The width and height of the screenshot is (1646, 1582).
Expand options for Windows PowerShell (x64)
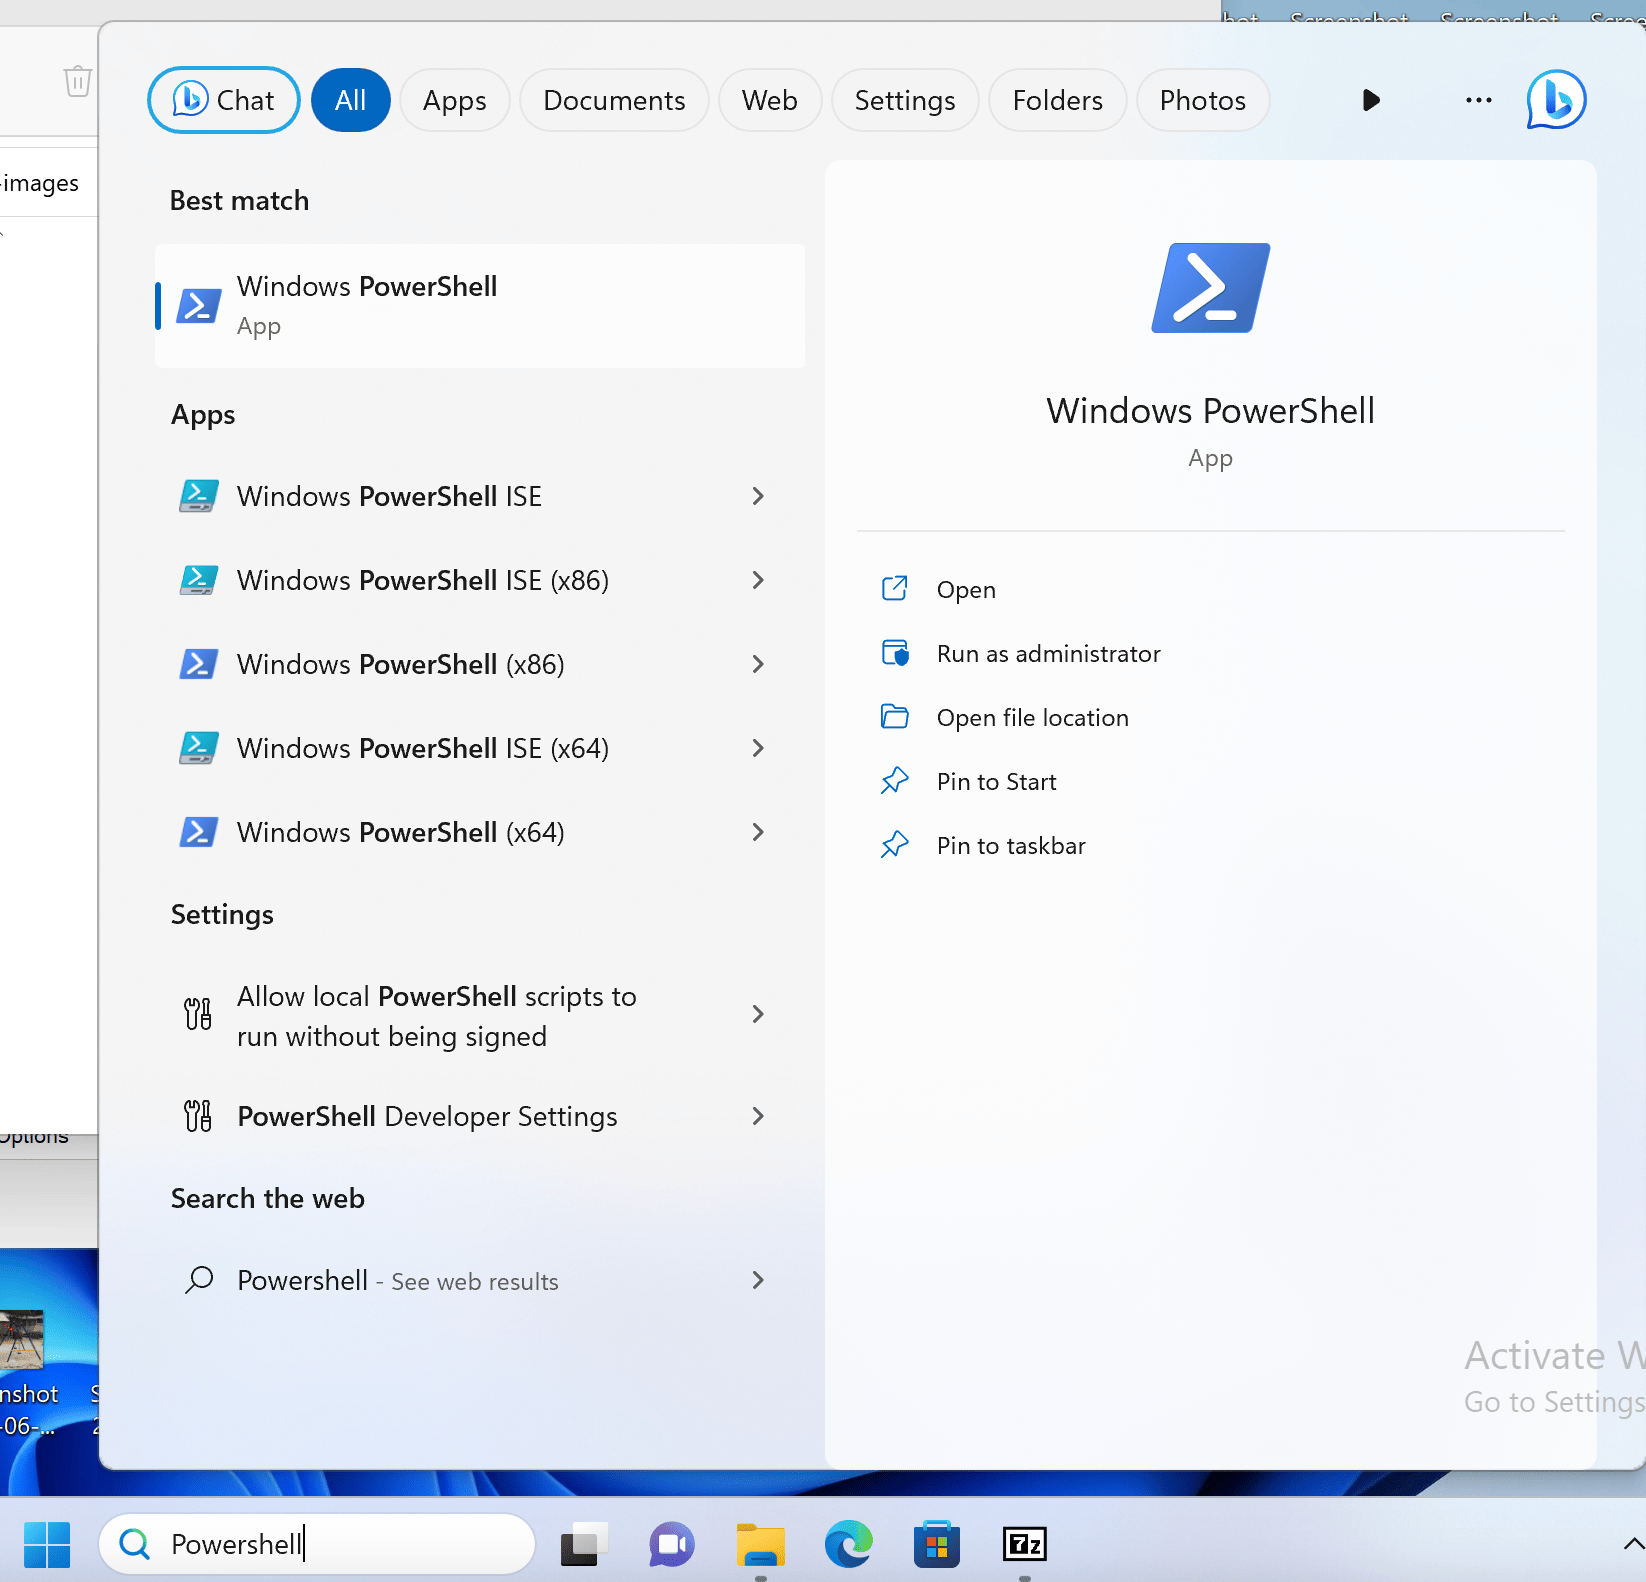tap(758, 832)
